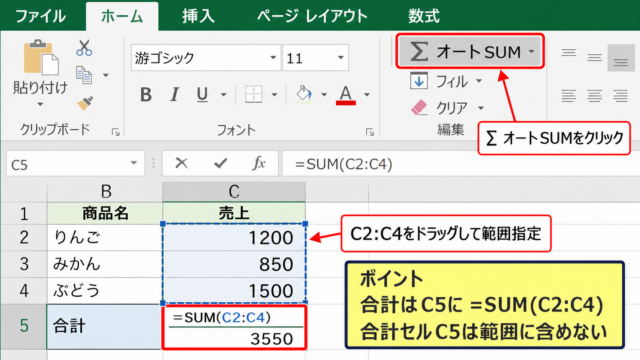Switch to the ホーム tab
The image size is (640, 360).
click(x=122, y=16)
